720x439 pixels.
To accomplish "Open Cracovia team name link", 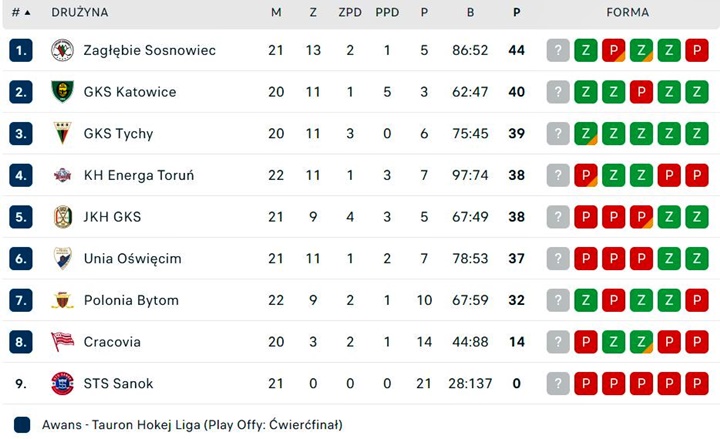I will click(112, 342).
